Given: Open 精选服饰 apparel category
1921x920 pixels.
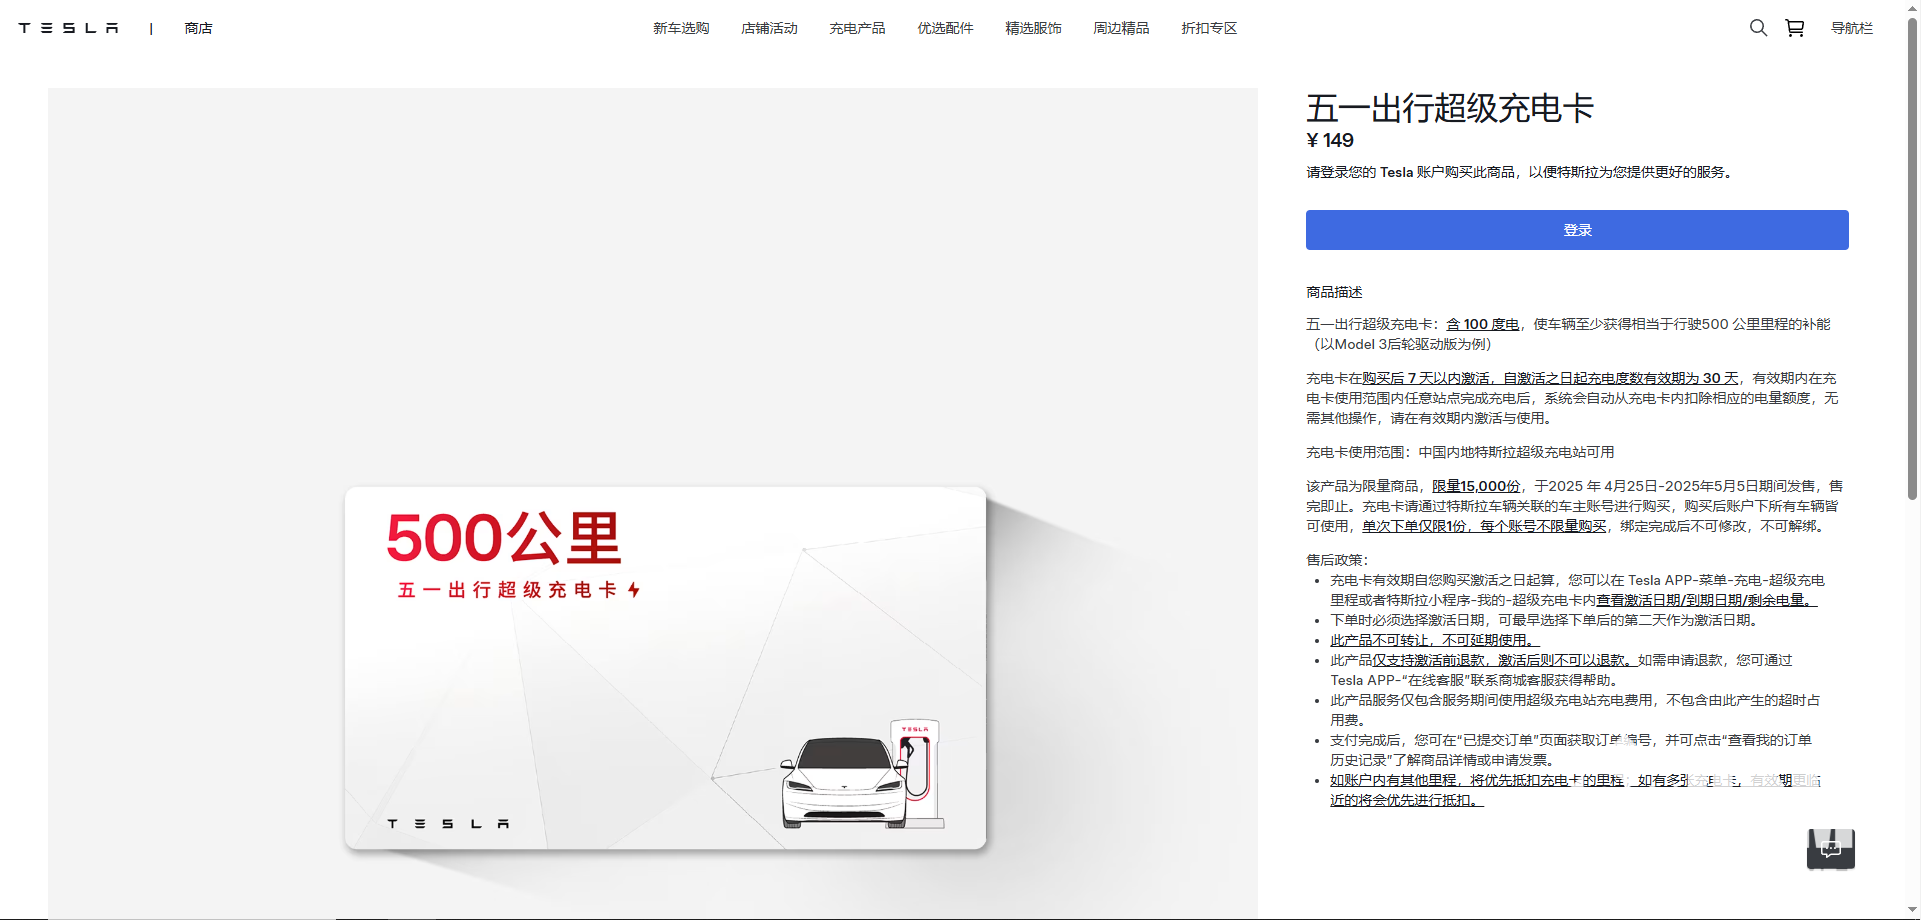Looking at the screenshot, I should coord(1033,28).
